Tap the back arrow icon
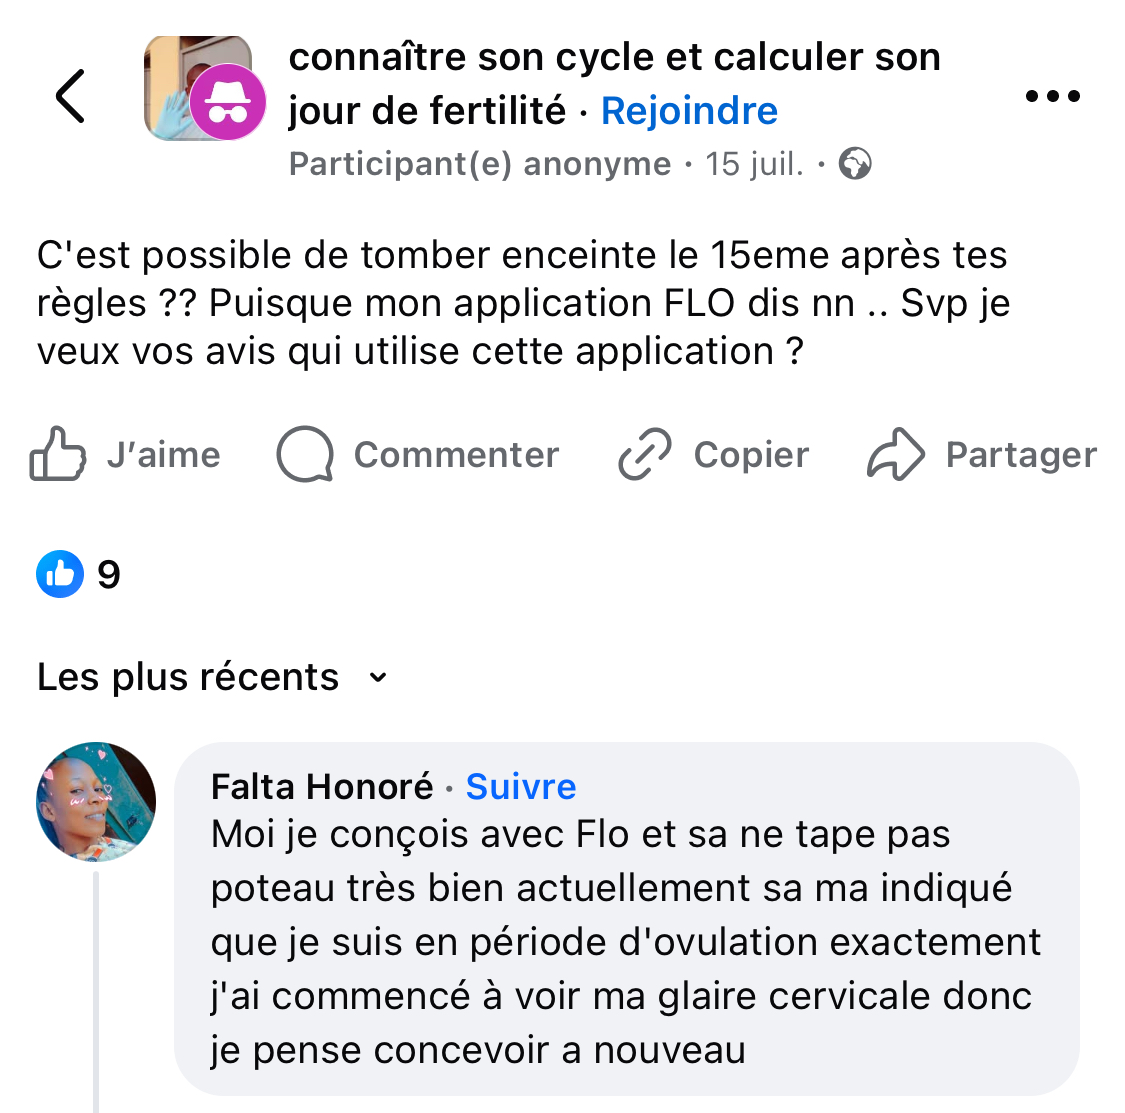Viewport: 1125px width, 1113px height. pyautogui.click(x=70, y=96)
